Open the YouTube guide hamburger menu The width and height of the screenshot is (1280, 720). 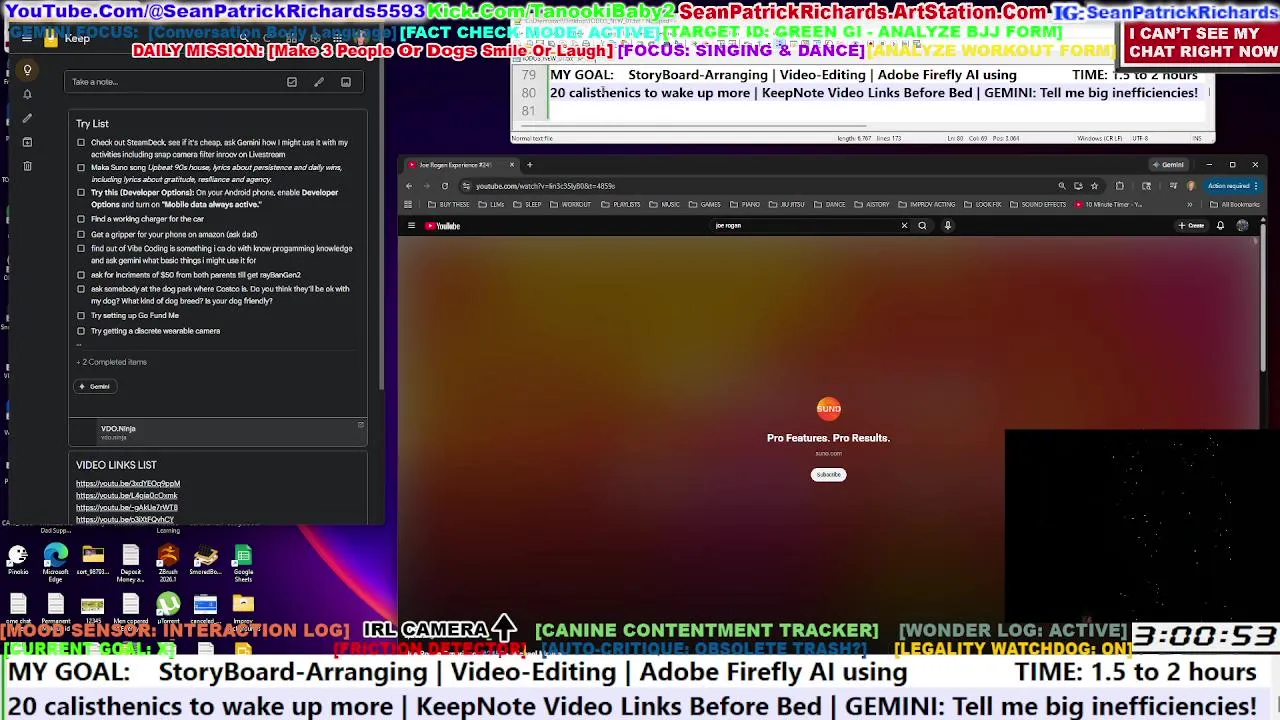[411, 226]
